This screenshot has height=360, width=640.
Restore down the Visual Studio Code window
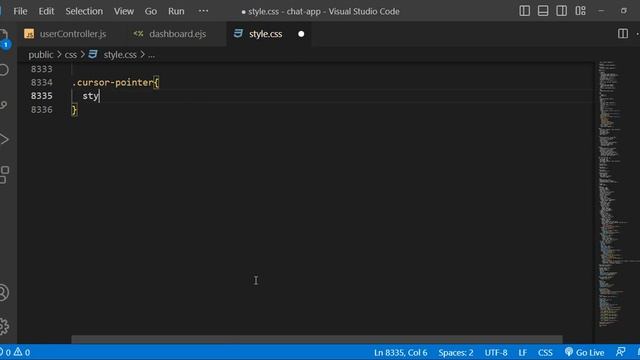point(624,11)
